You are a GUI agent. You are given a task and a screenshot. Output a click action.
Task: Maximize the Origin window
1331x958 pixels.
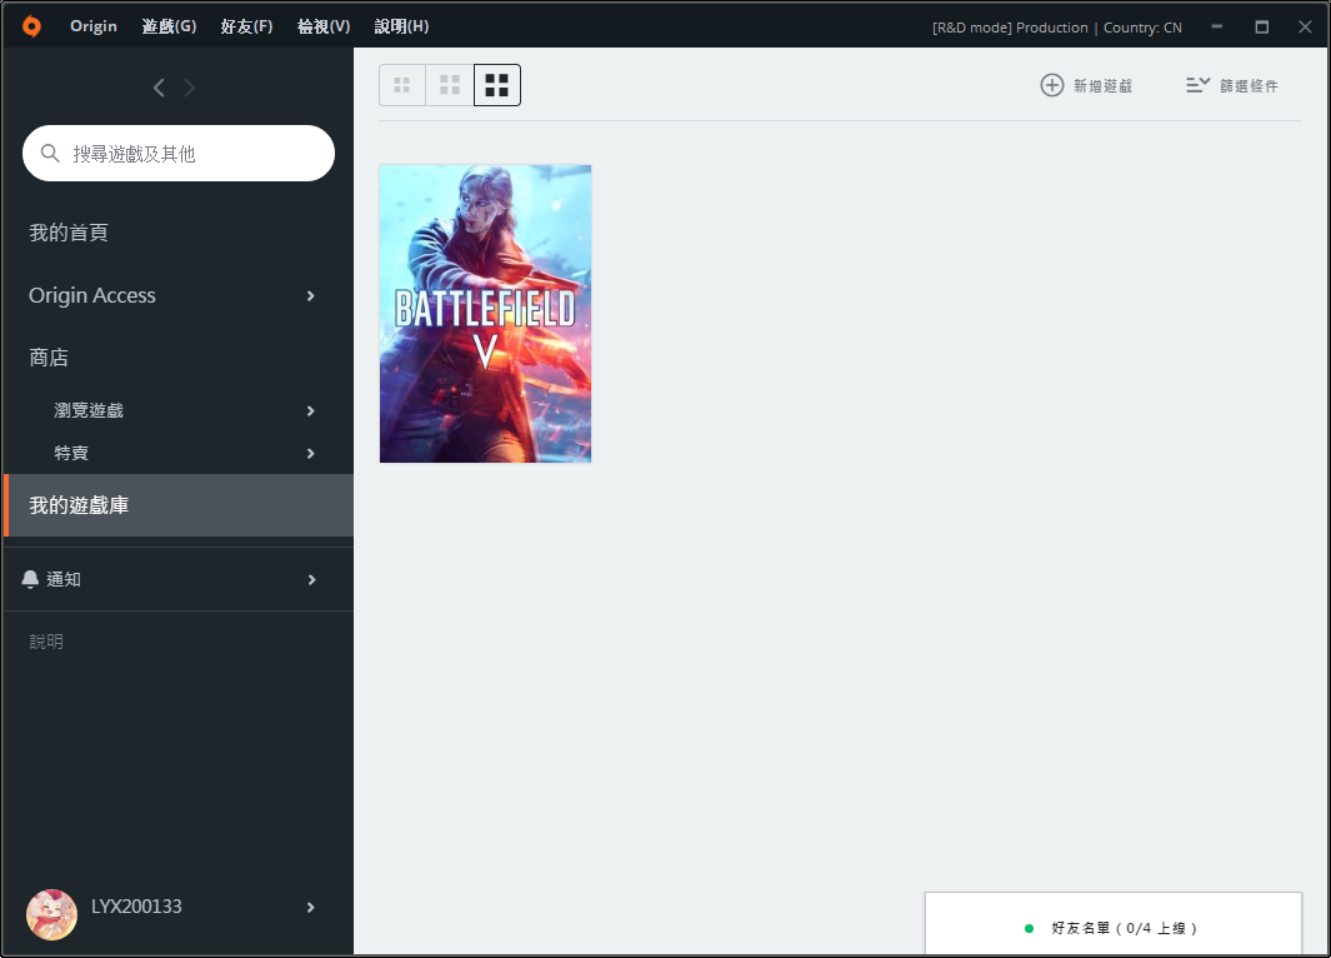click(1262, 27)
